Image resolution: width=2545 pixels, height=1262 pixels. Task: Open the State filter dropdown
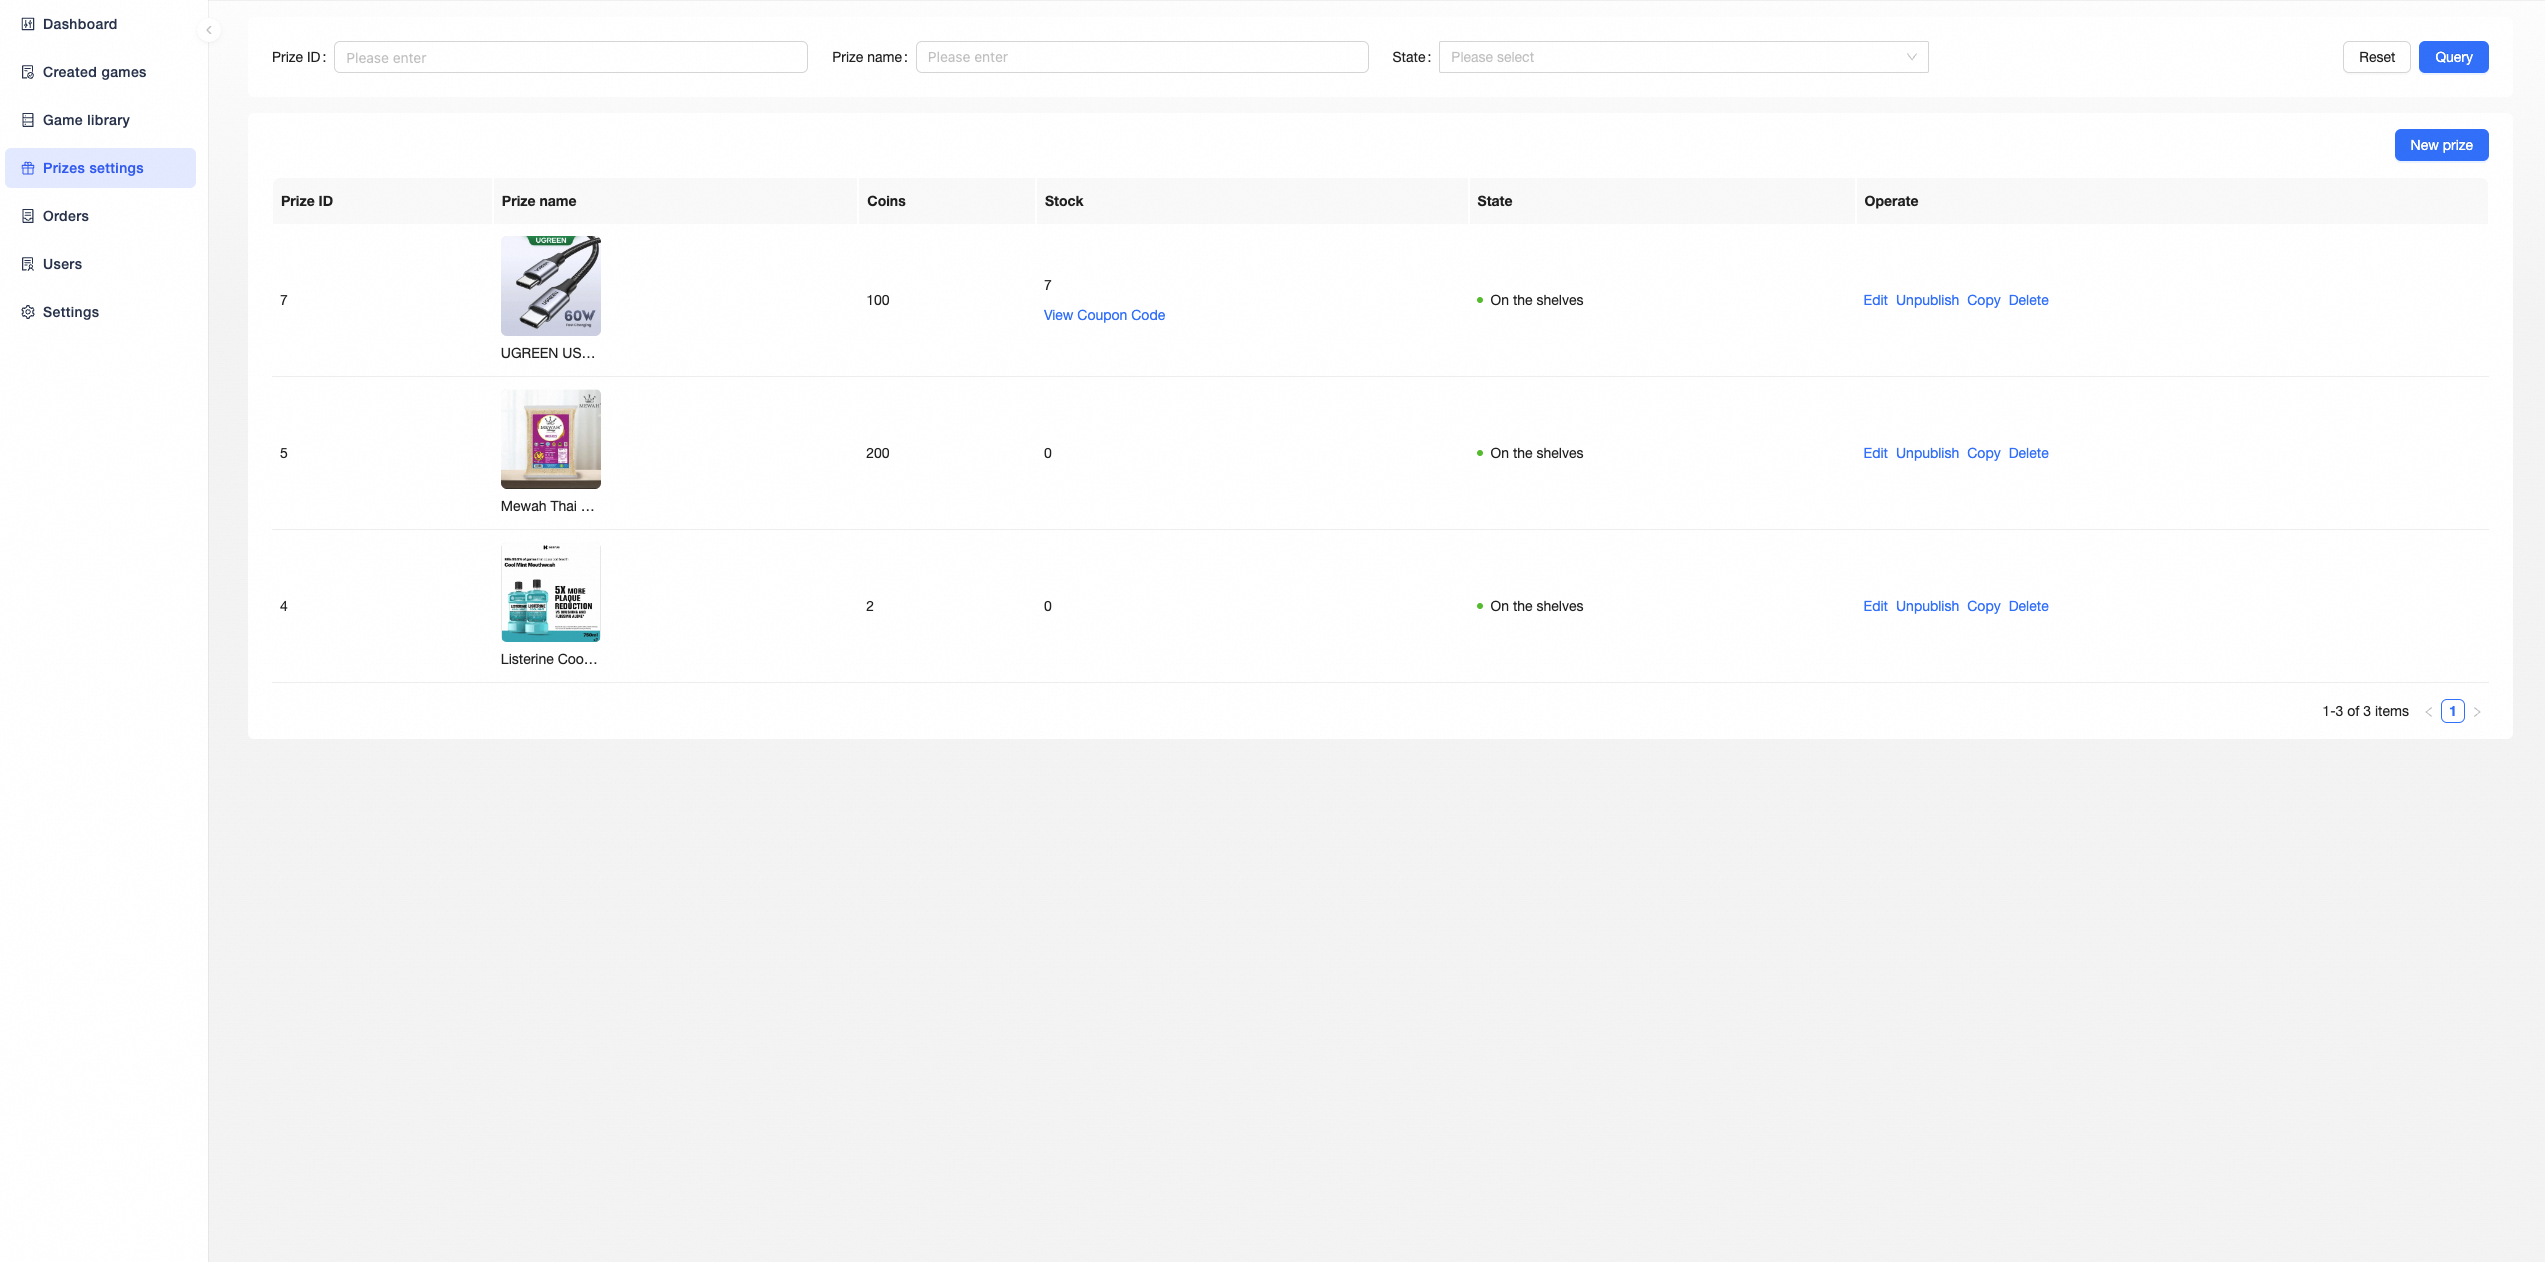coord(1683,57)
